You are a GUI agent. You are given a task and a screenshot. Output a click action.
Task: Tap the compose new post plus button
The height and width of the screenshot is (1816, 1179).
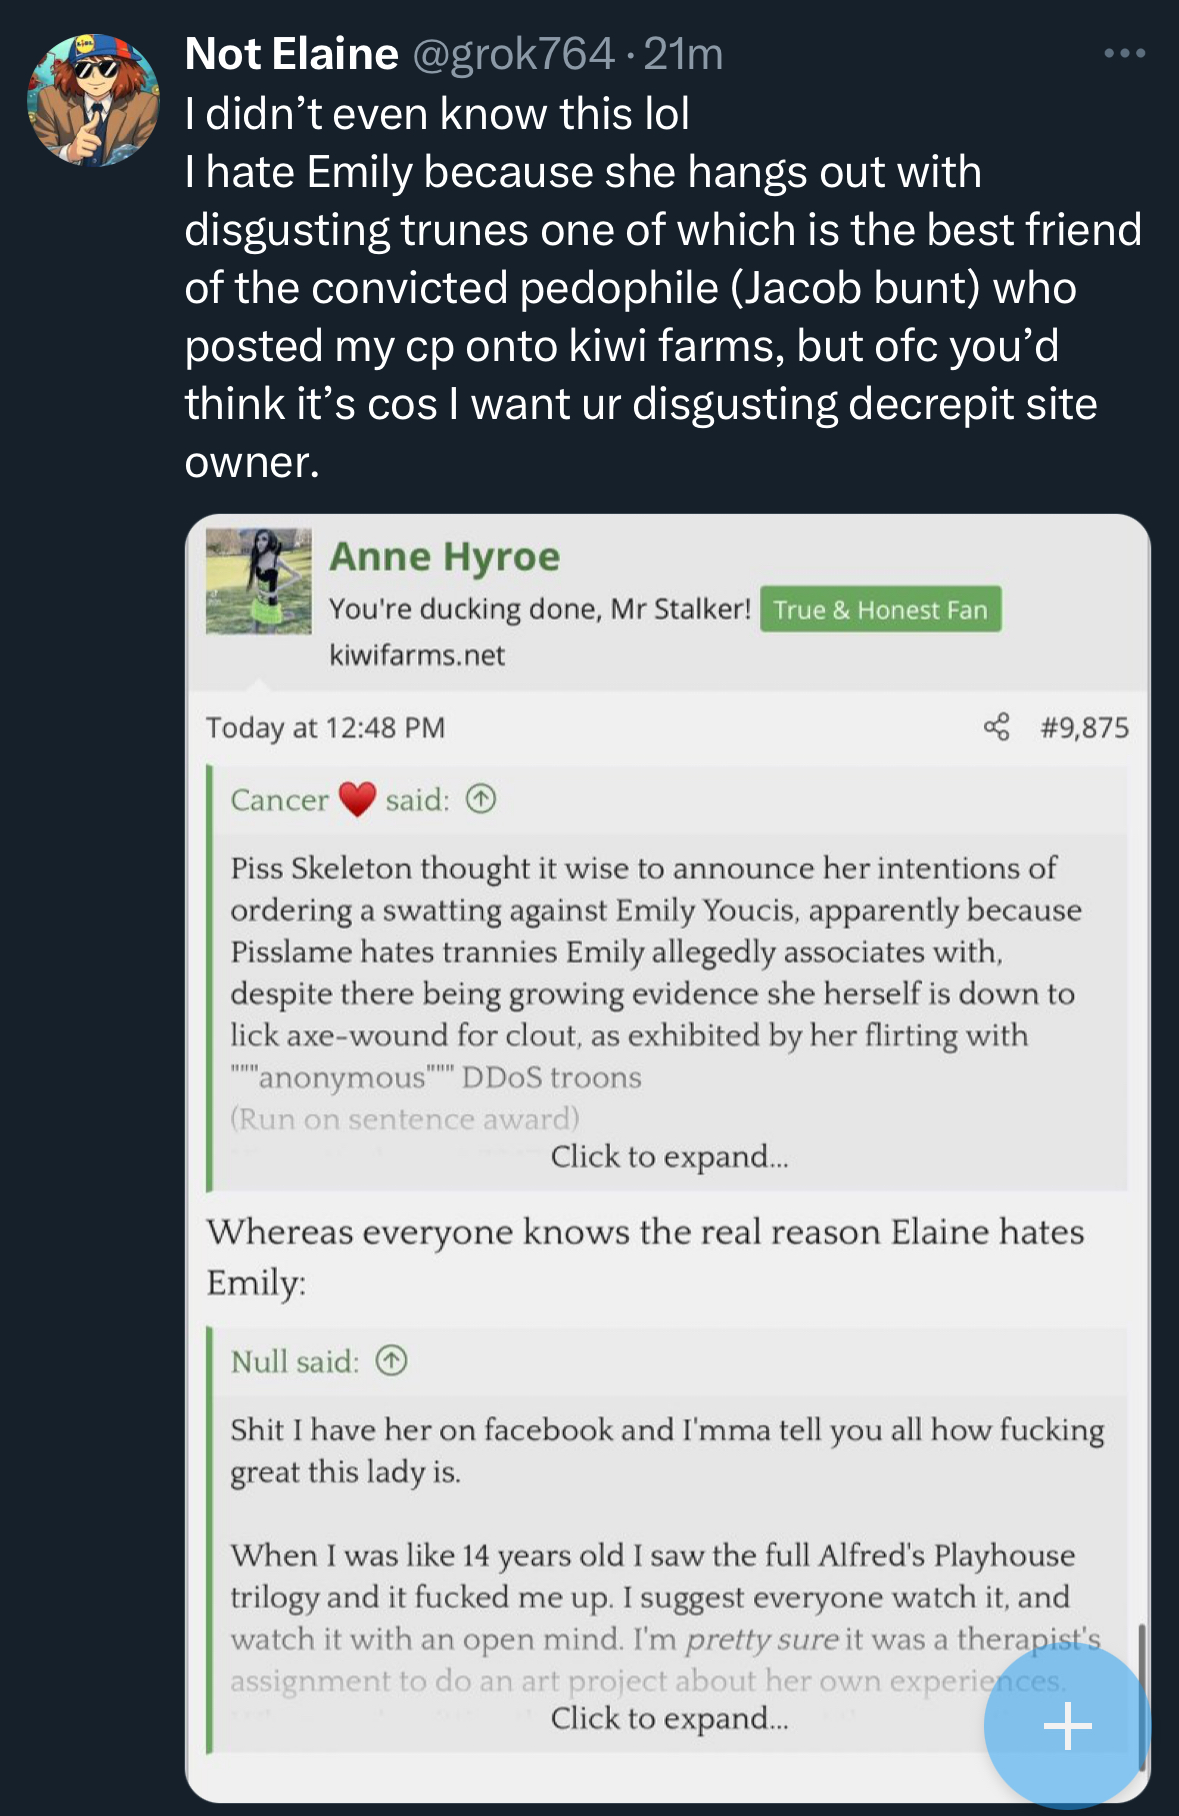point(1067,1725)
